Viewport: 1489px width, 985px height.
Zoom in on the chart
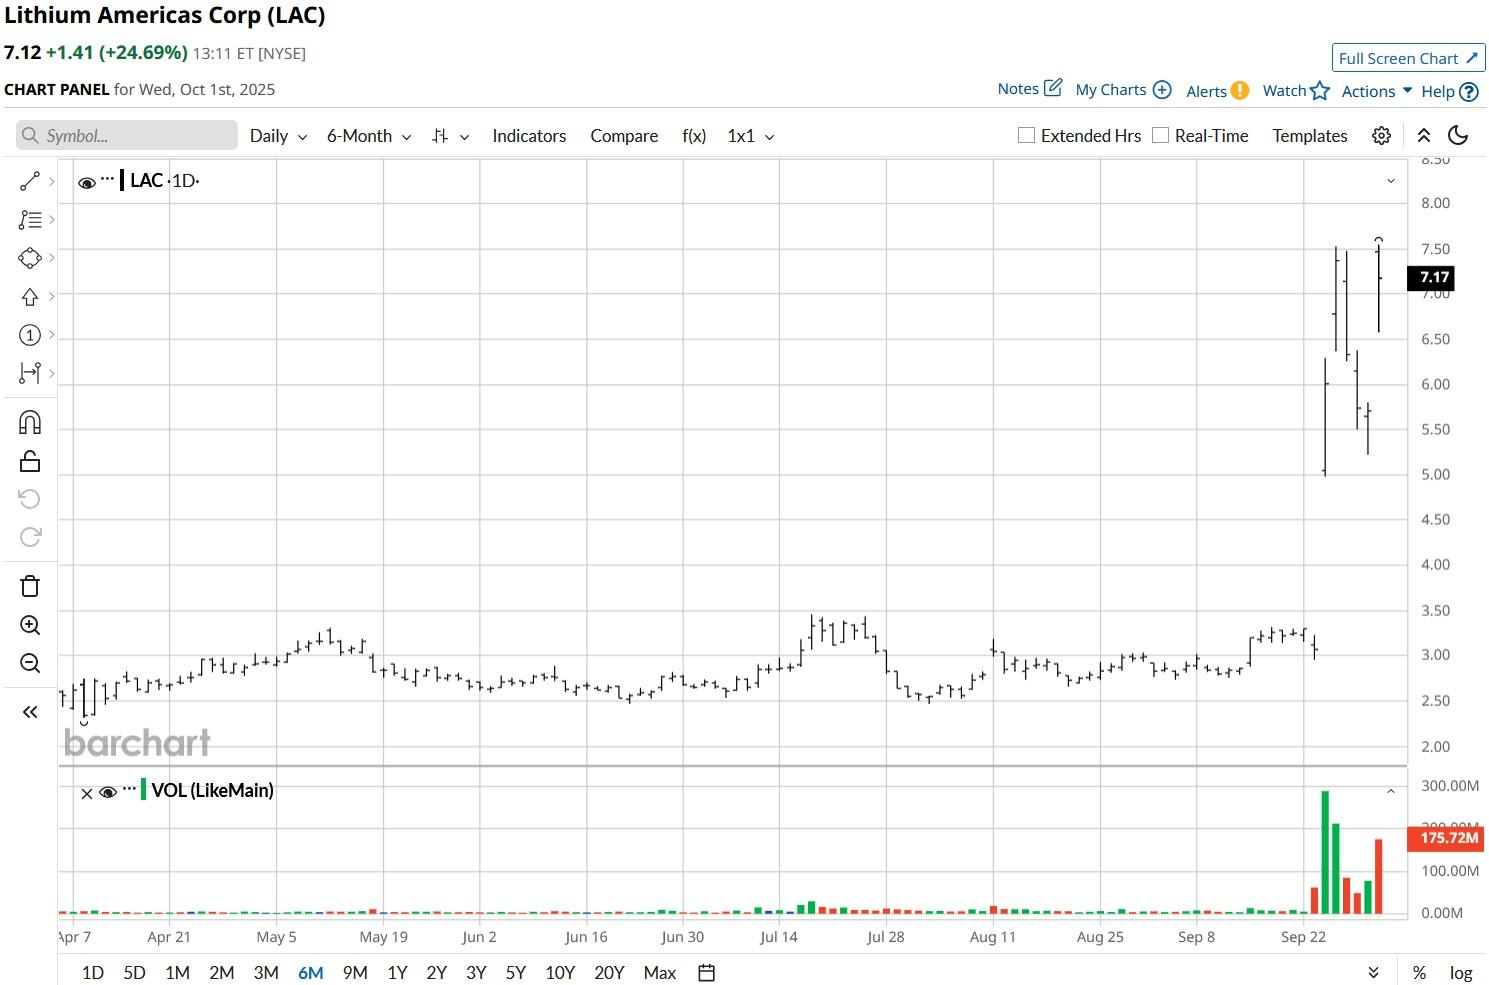click(30, 625)
